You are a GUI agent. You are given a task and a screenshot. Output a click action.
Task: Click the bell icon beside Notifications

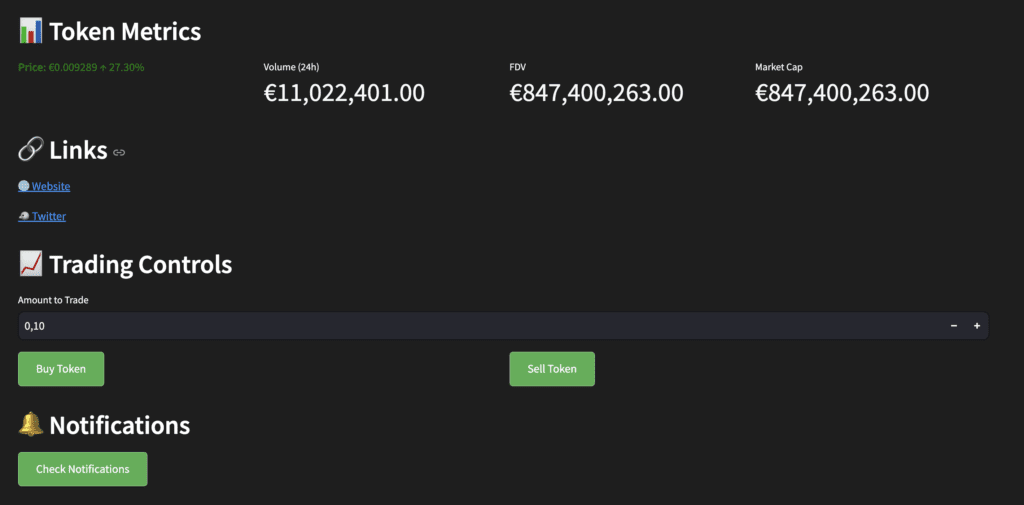coord(30,425)
